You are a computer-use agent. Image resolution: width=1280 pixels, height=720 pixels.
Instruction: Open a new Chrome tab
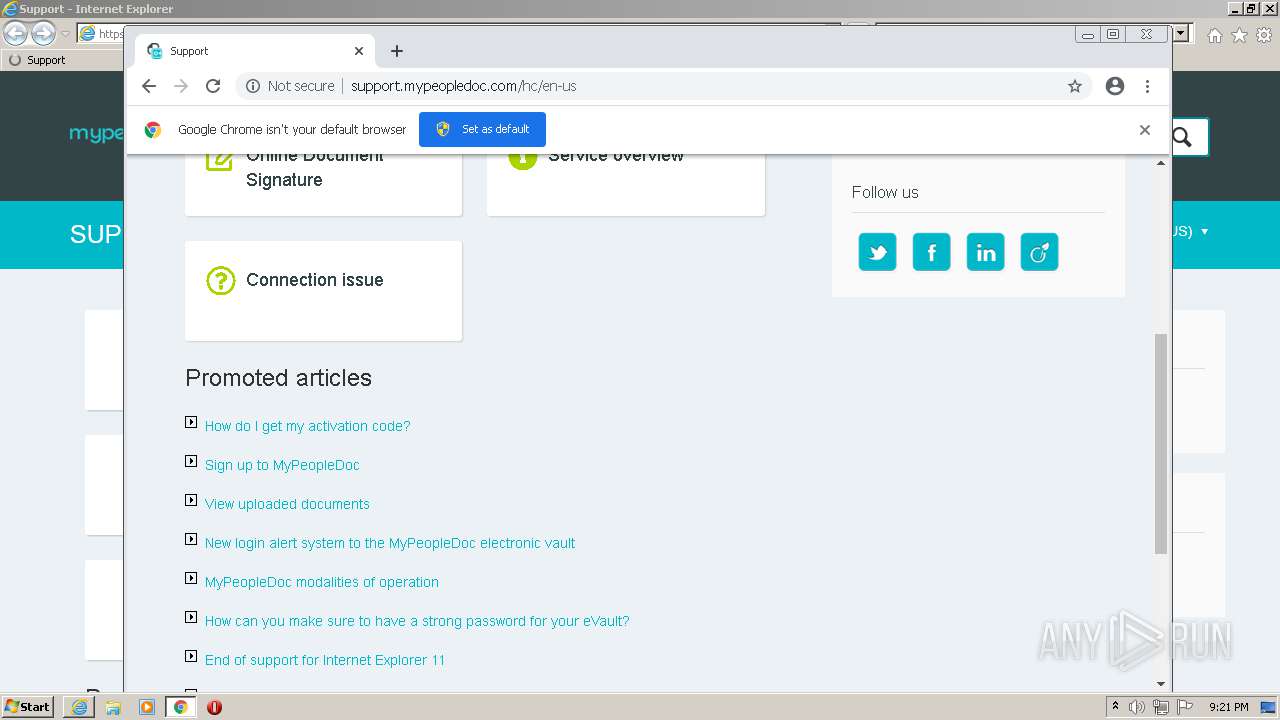(397, 51)
